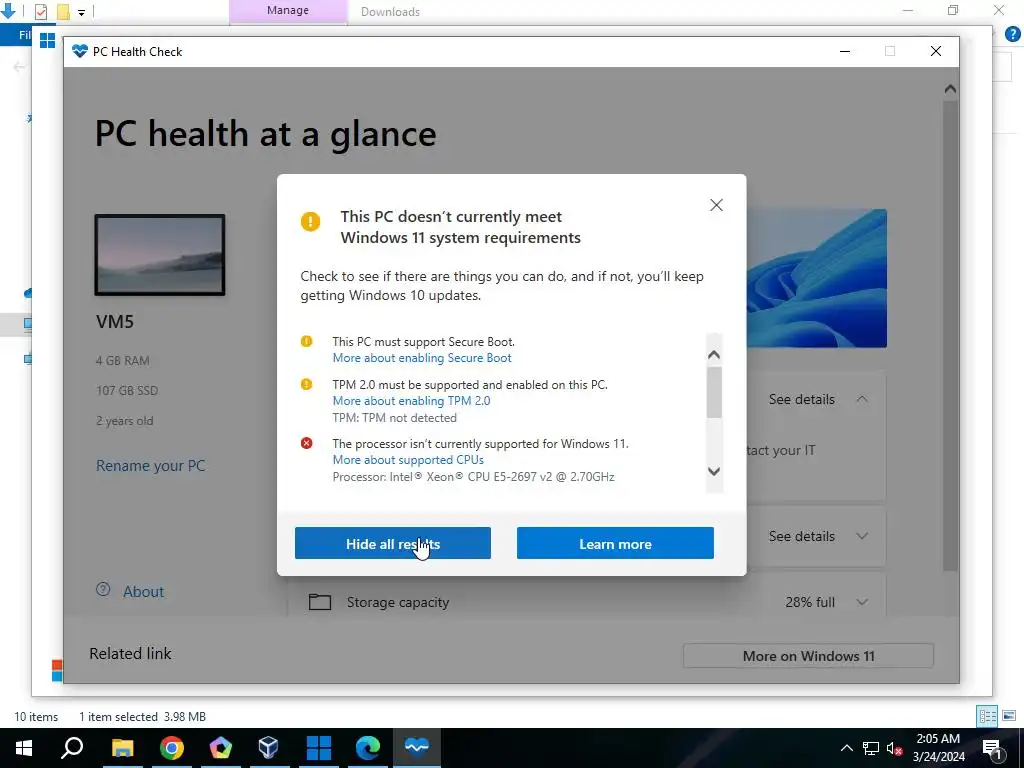Click the File Explorer help icon

[x=1013, y=34]
